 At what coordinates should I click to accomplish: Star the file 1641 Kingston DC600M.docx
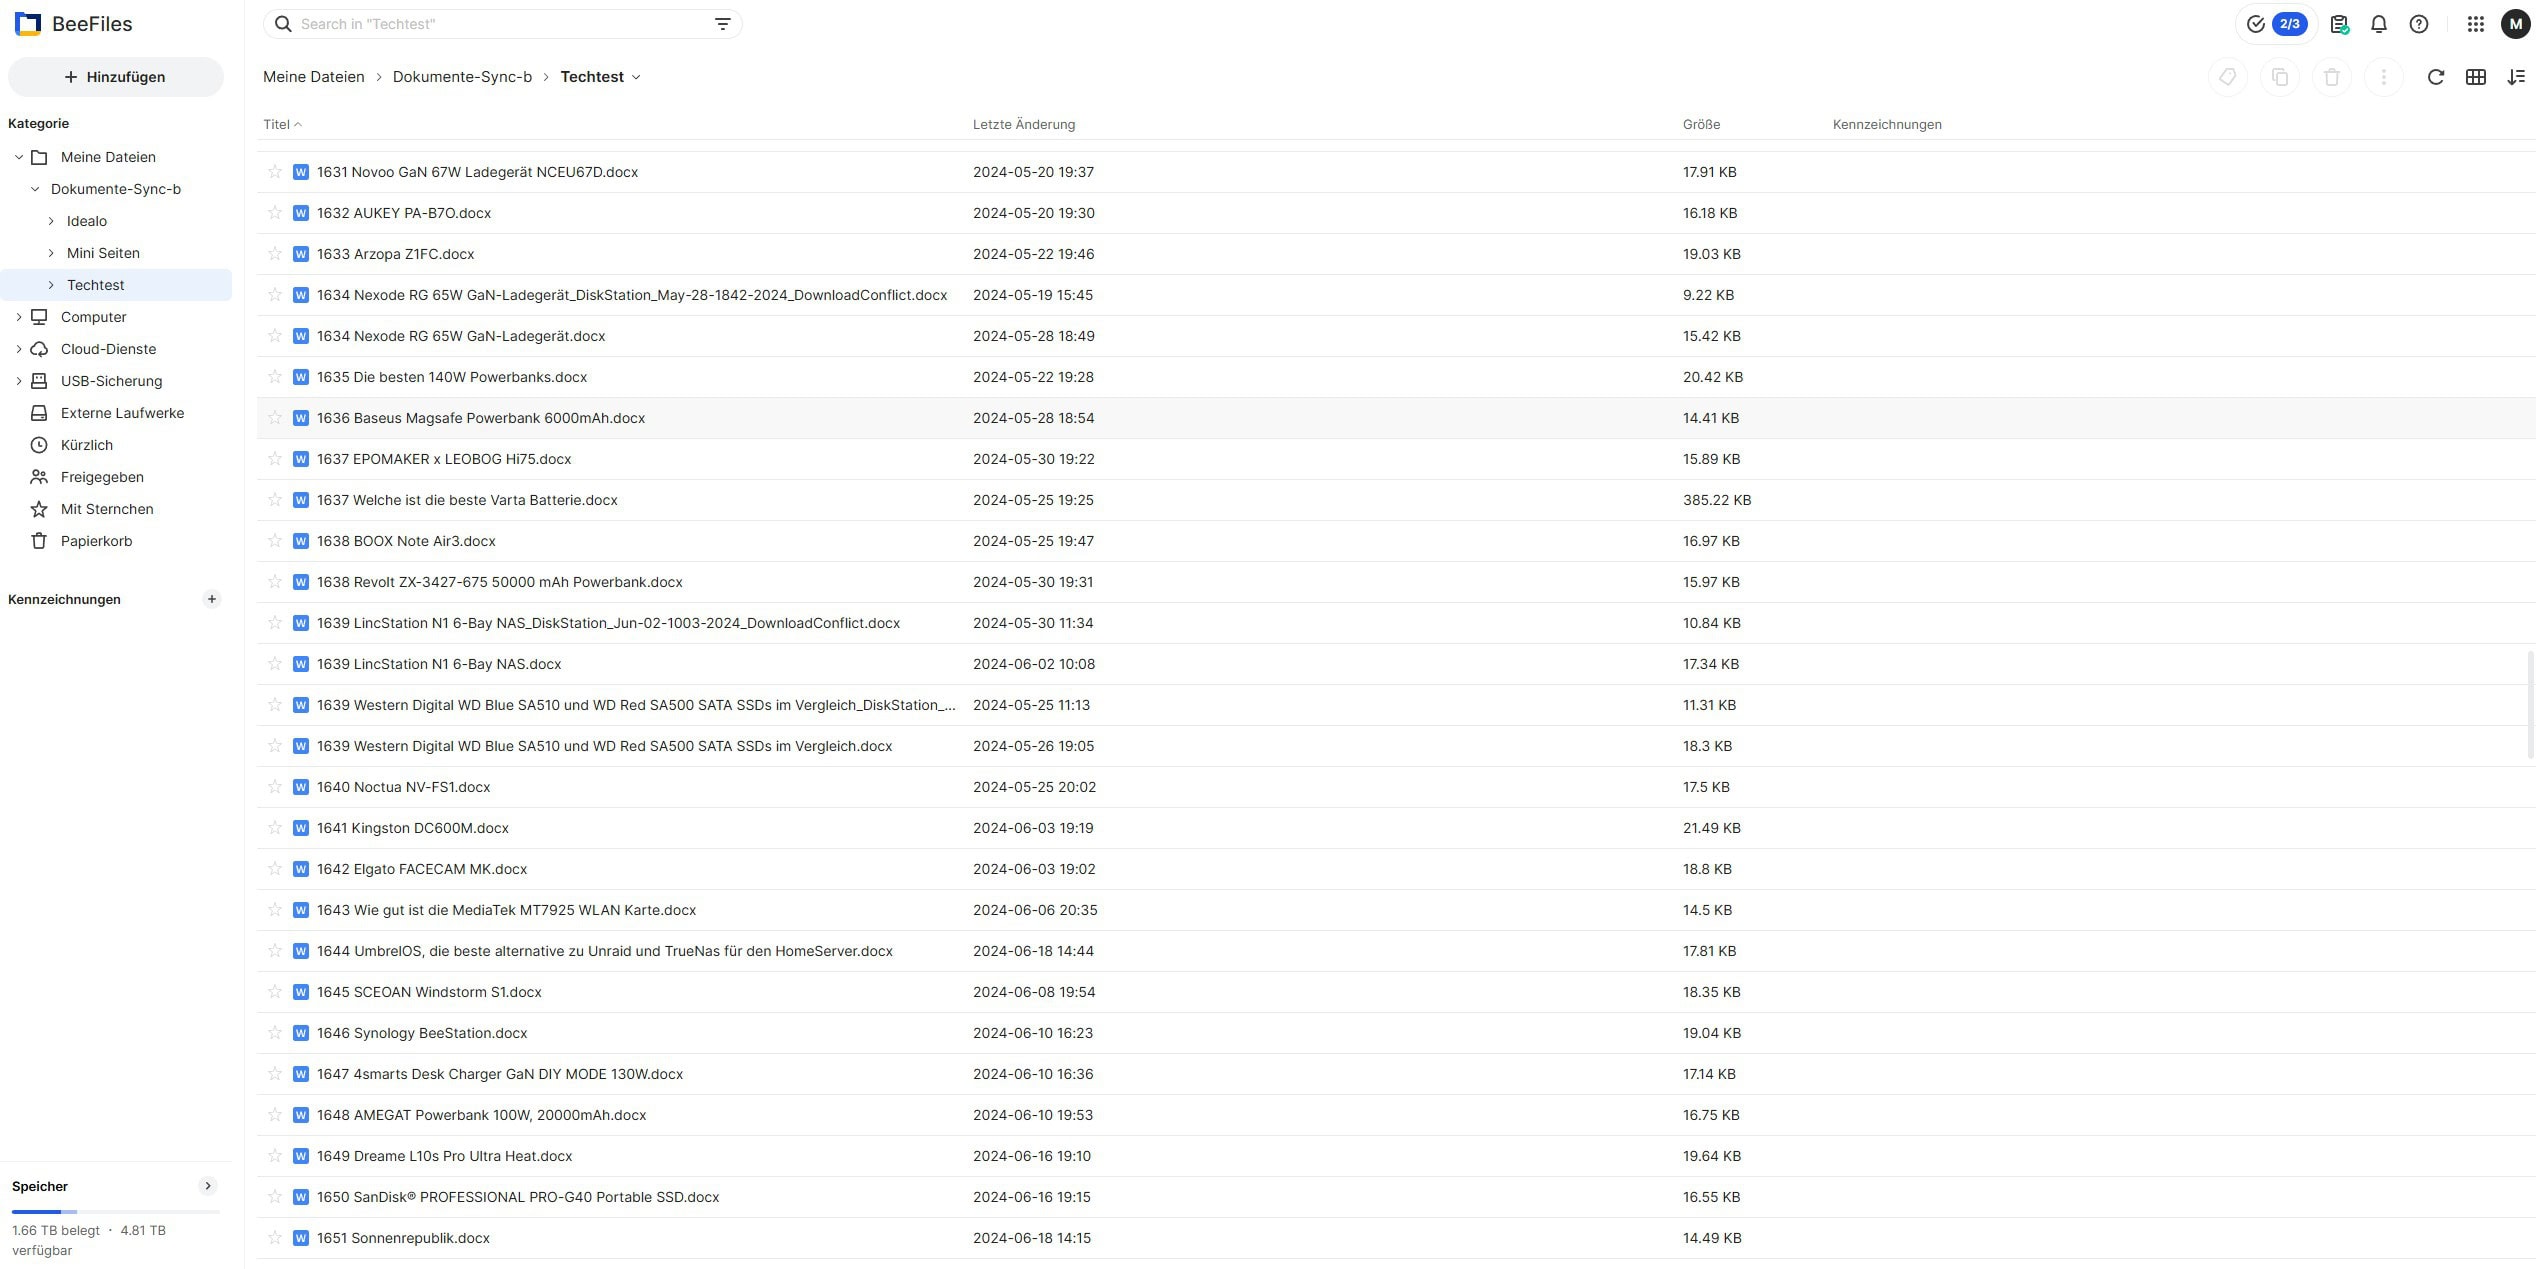tap(274, 828)
